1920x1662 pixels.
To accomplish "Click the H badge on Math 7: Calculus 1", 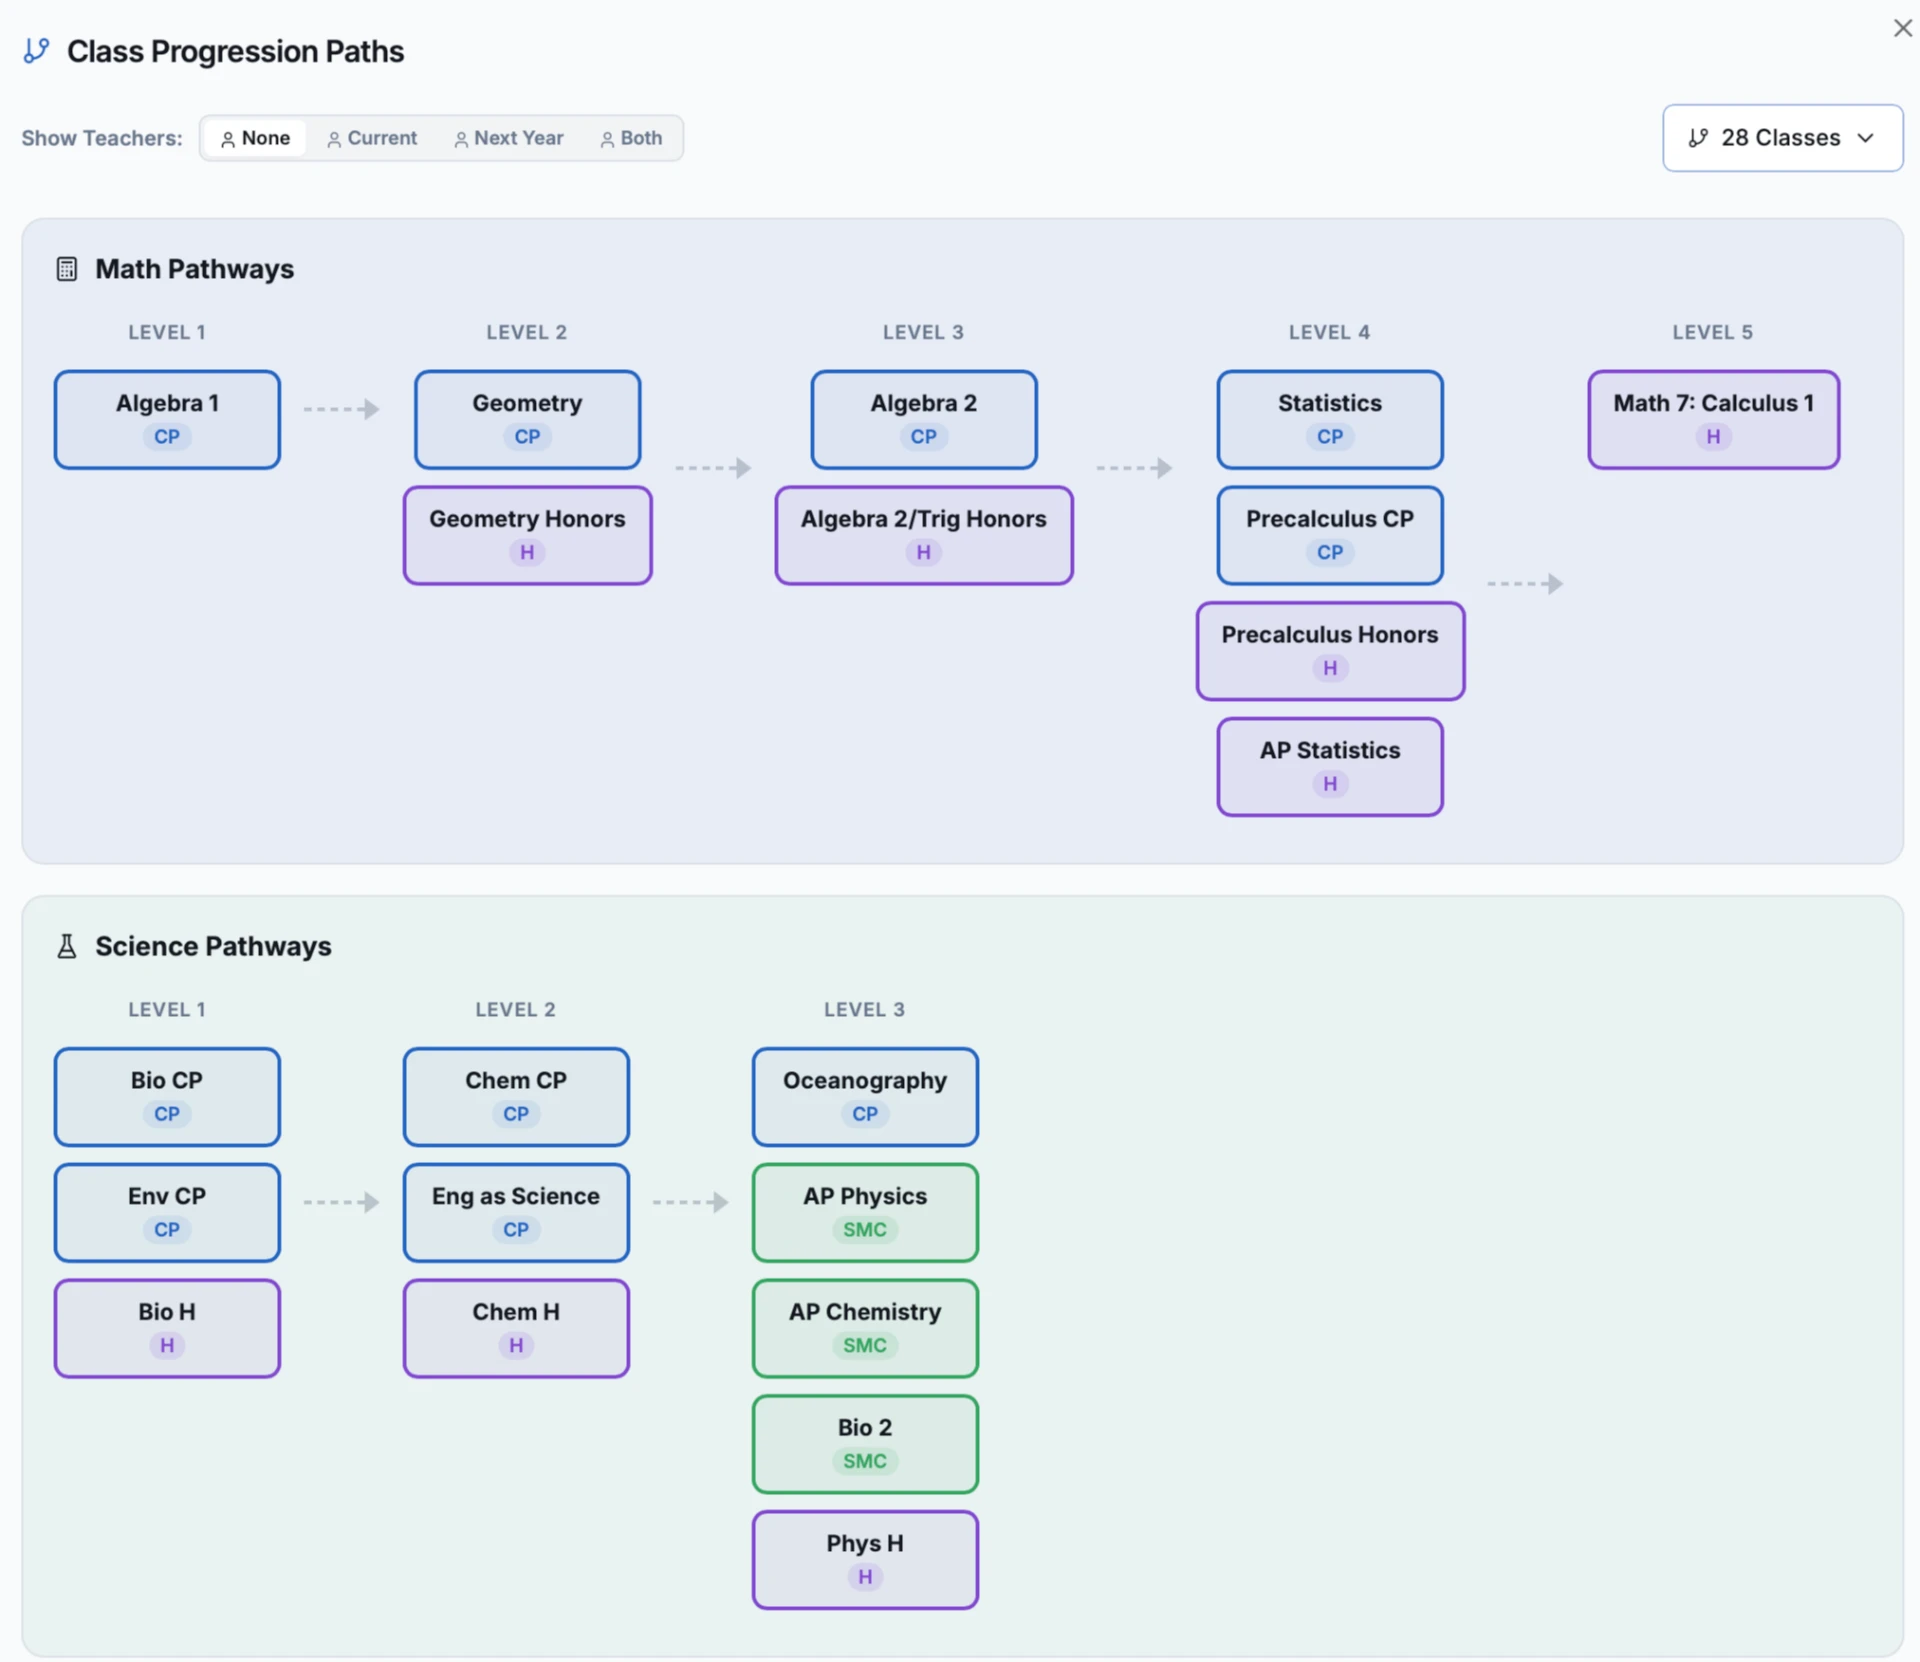I will click(x=1713, y=437).
